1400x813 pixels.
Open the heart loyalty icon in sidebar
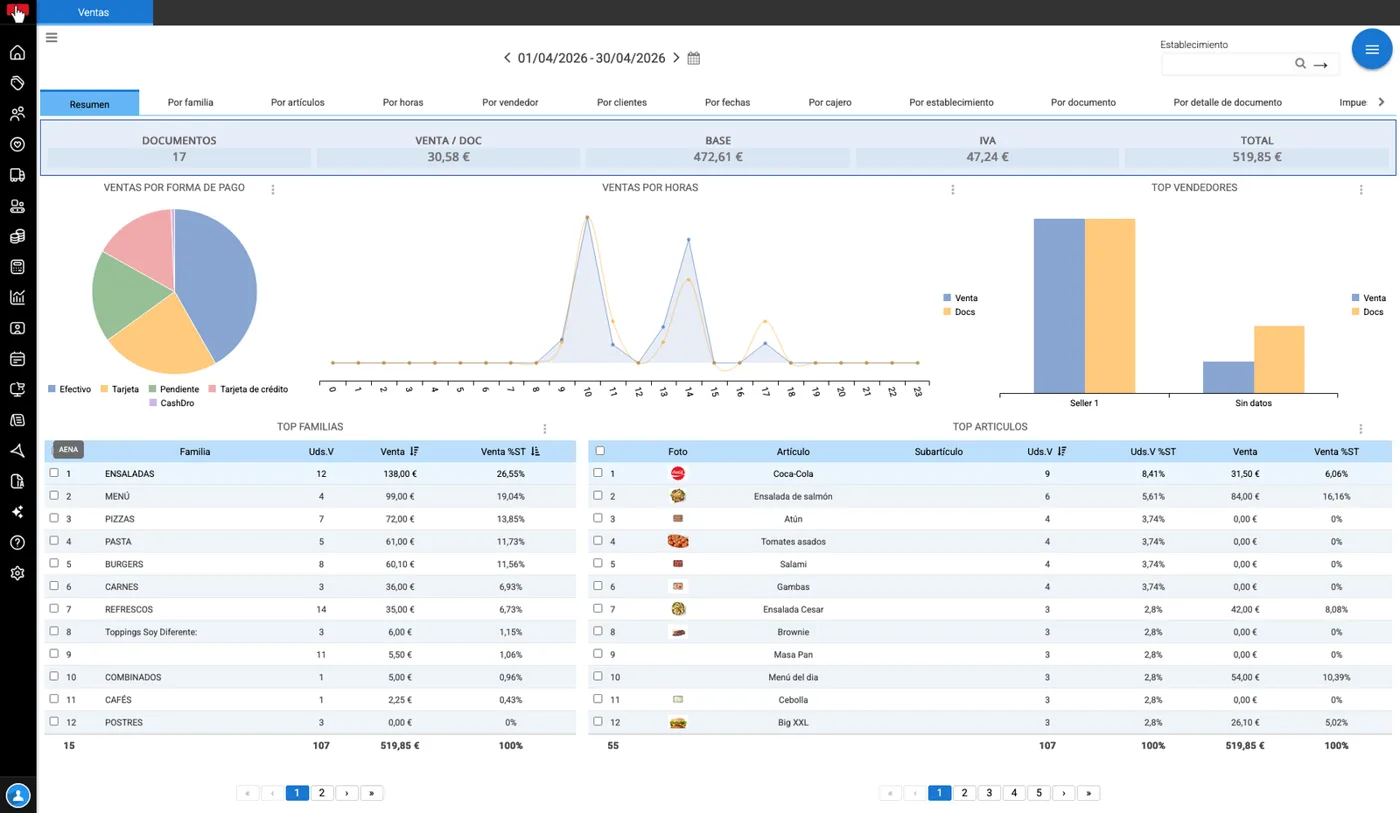coord(17,144)
